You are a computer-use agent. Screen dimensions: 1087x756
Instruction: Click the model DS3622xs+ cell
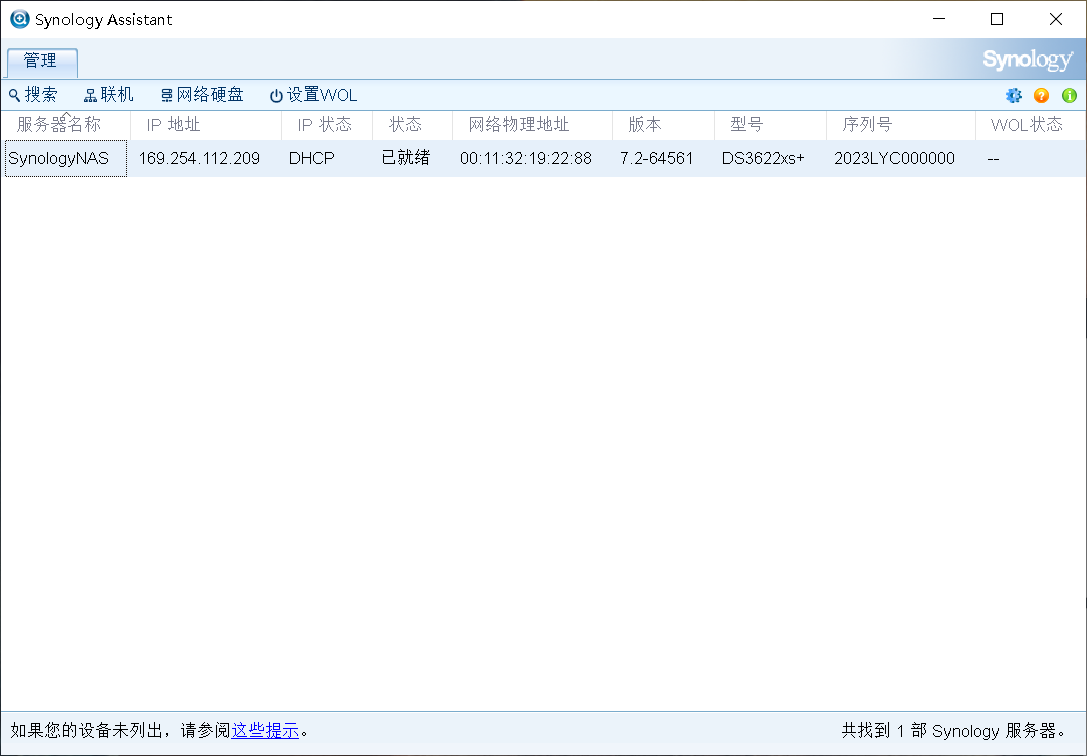pos(763,159)
